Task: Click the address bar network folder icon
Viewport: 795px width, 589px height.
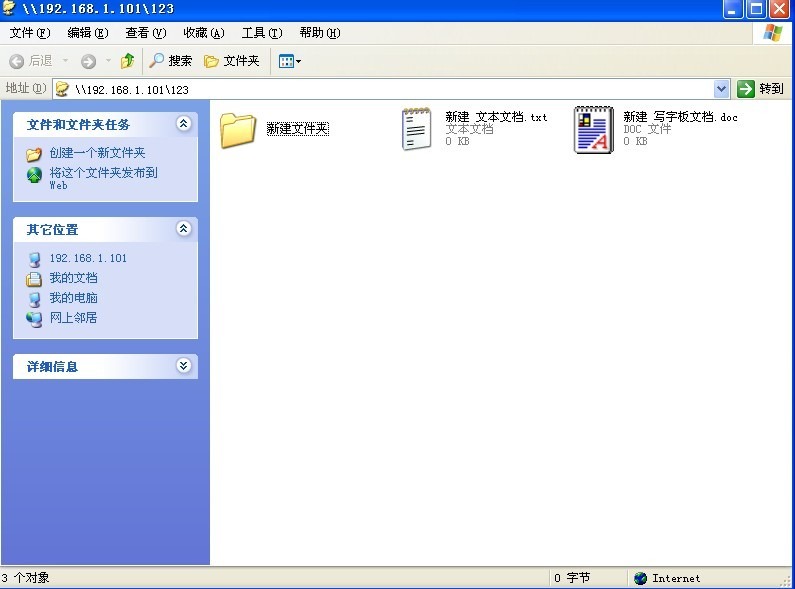Action: 62,89
